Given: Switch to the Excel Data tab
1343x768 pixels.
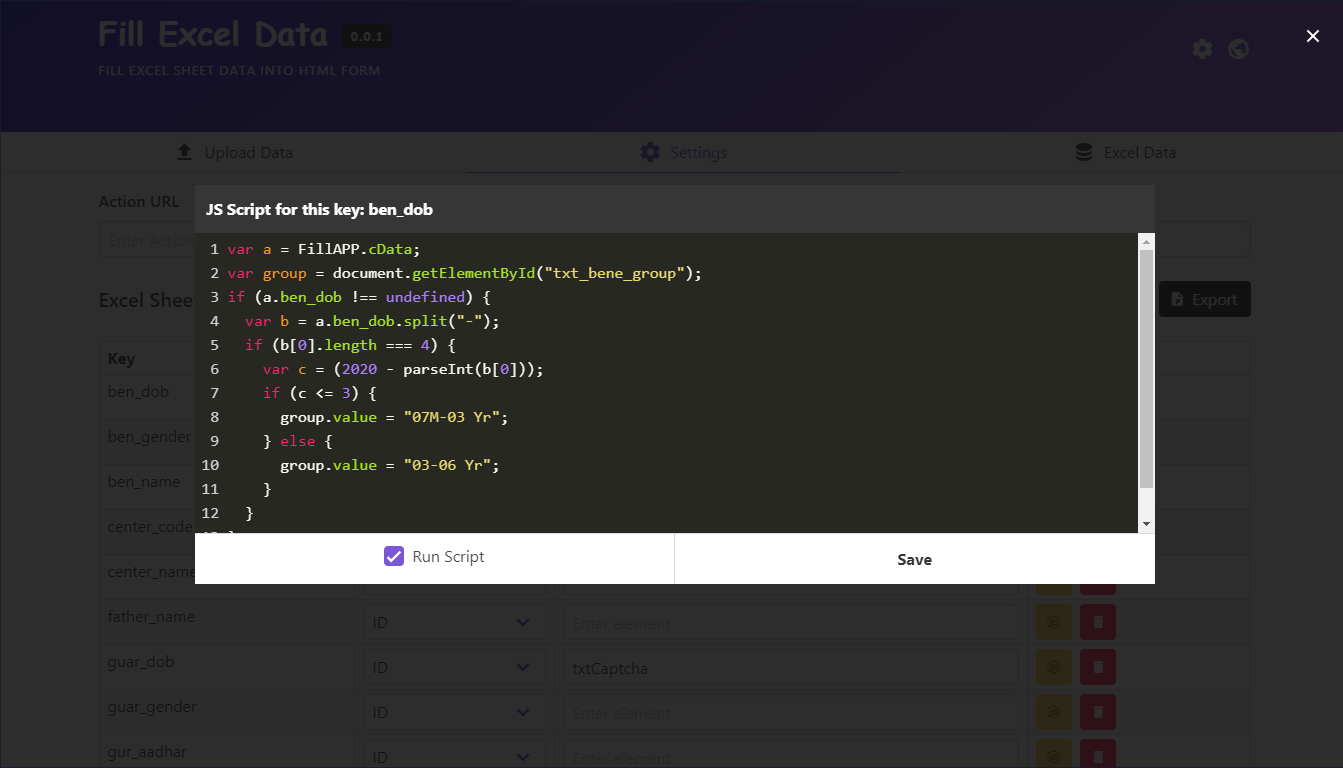Looking at the screenshot, I should [x=1124, y=153].
